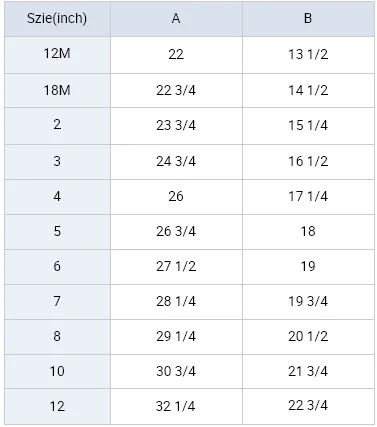Click the A value 24 3/4 cell
This screenshot has height=427, width=377.
pyautogui.click(x=176, y=162)
